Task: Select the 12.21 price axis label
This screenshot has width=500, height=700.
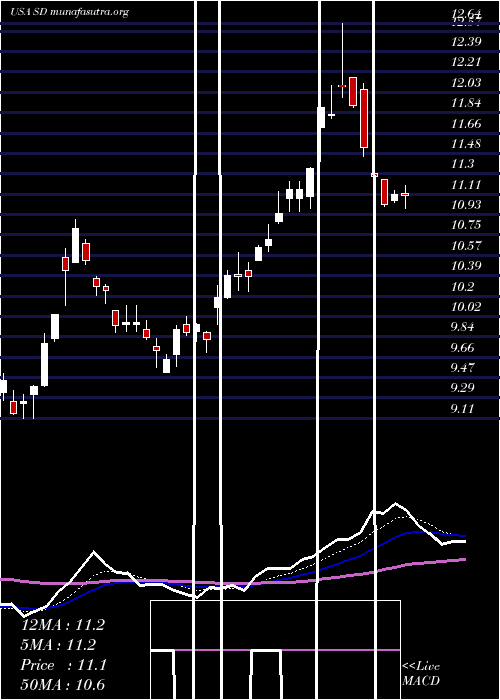Action: coord(466,62)
